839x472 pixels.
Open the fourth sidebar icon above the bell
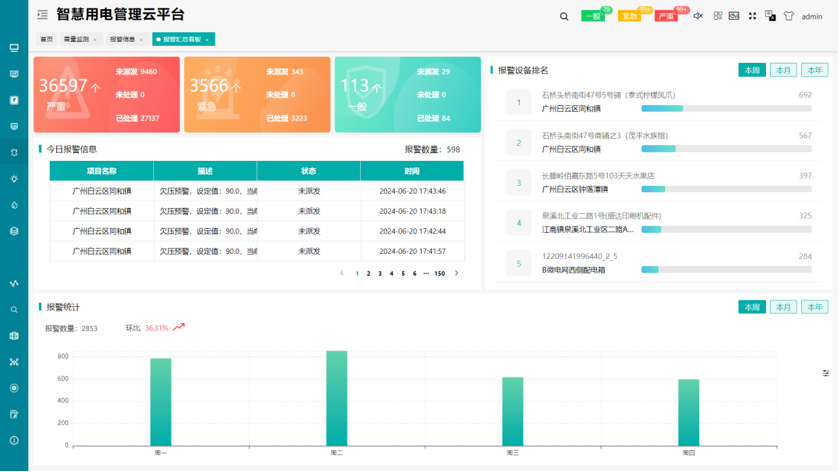pos(14,126)
